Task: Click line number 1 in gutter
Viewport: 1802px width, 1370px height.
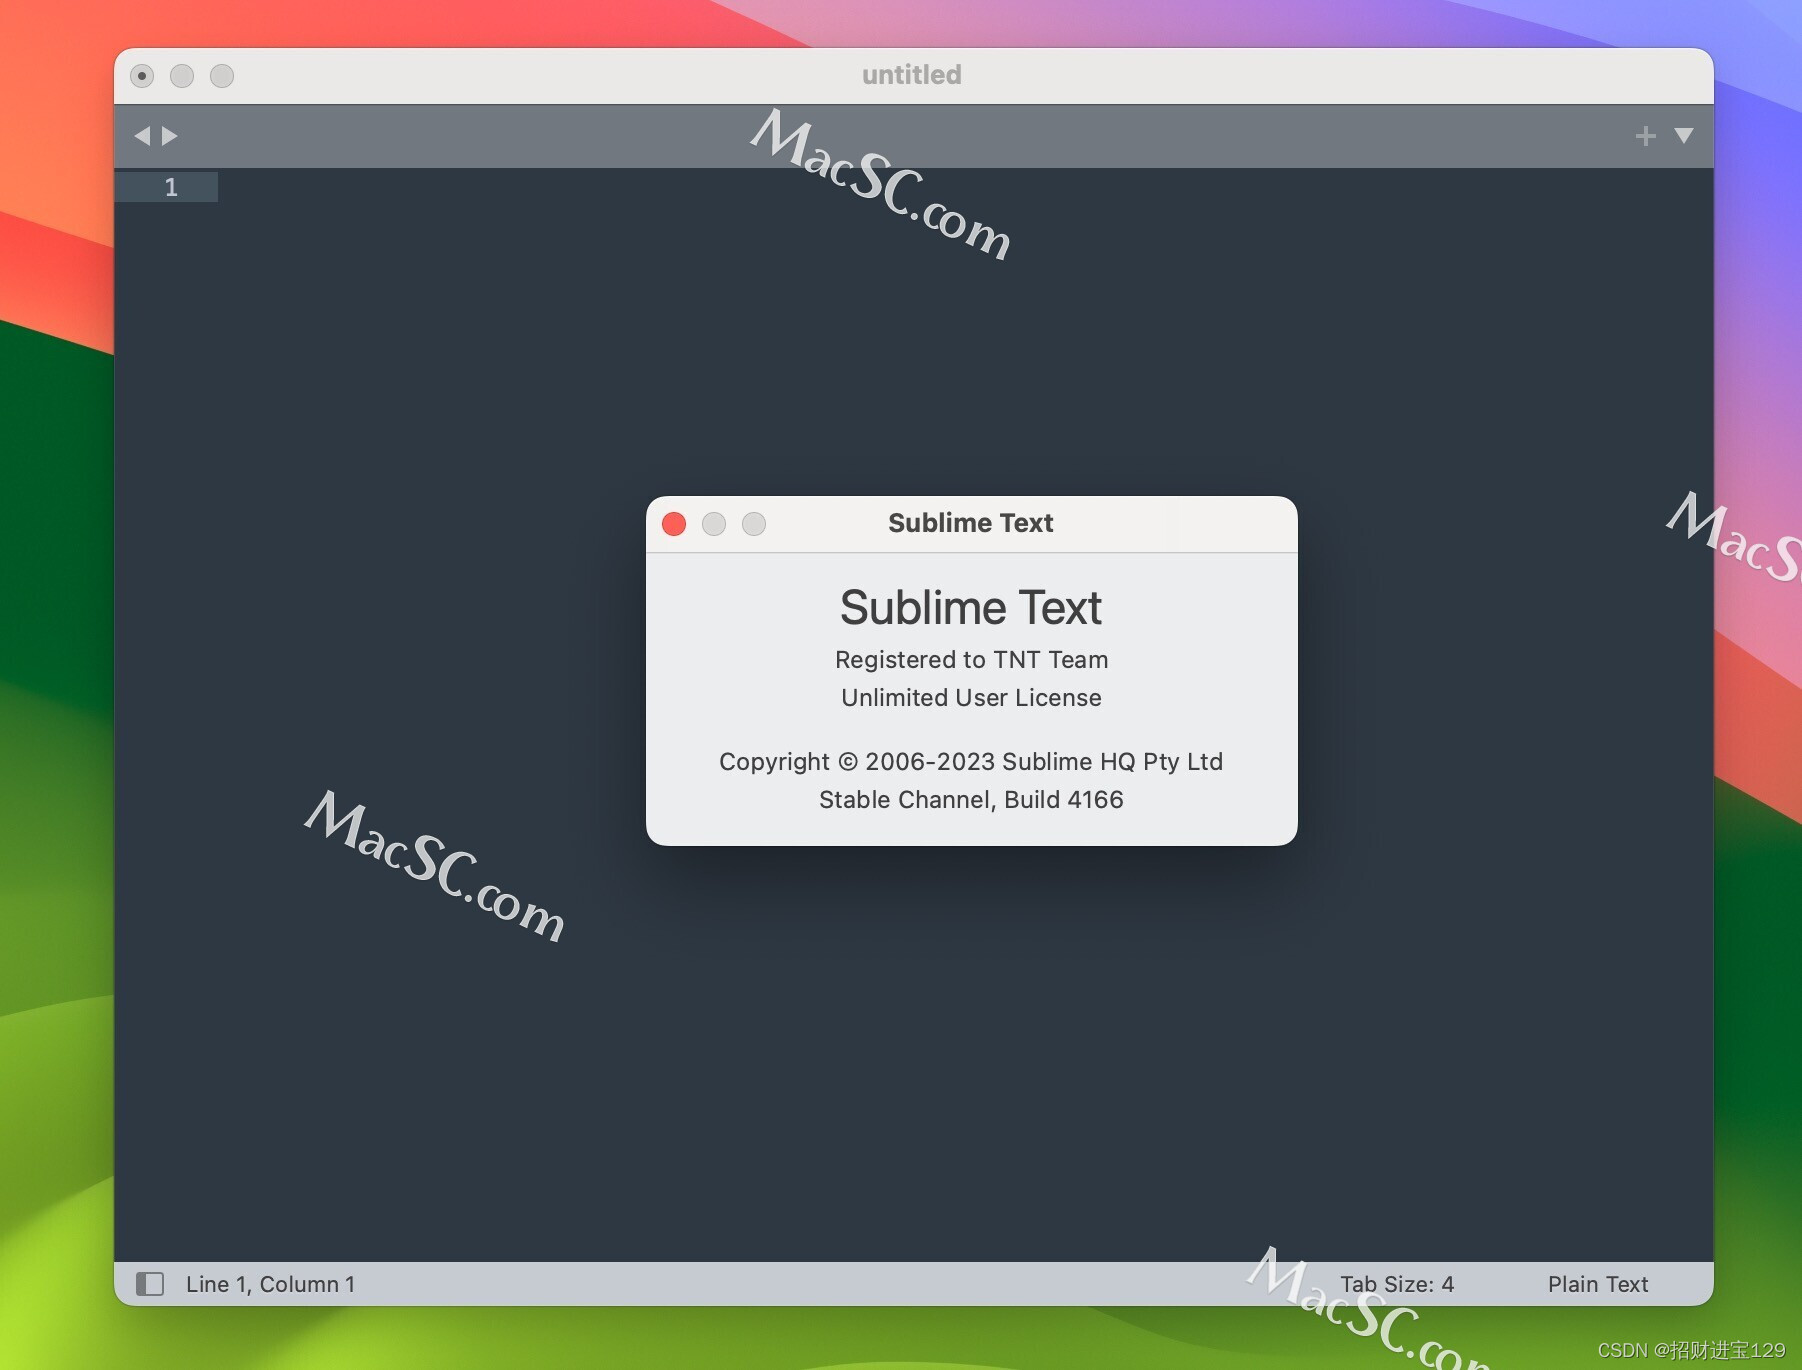Action: tap(171, 187)
